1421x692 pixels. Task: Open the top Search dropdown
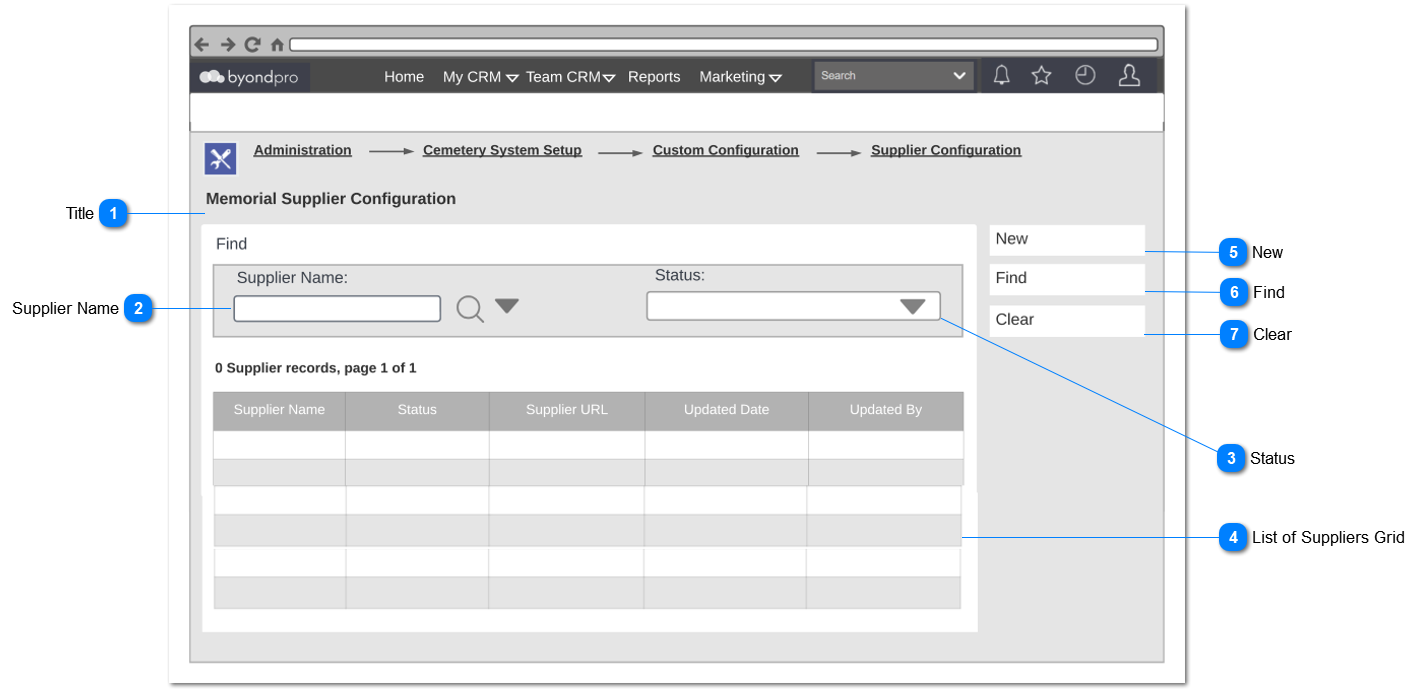click(x=894, y=76)
